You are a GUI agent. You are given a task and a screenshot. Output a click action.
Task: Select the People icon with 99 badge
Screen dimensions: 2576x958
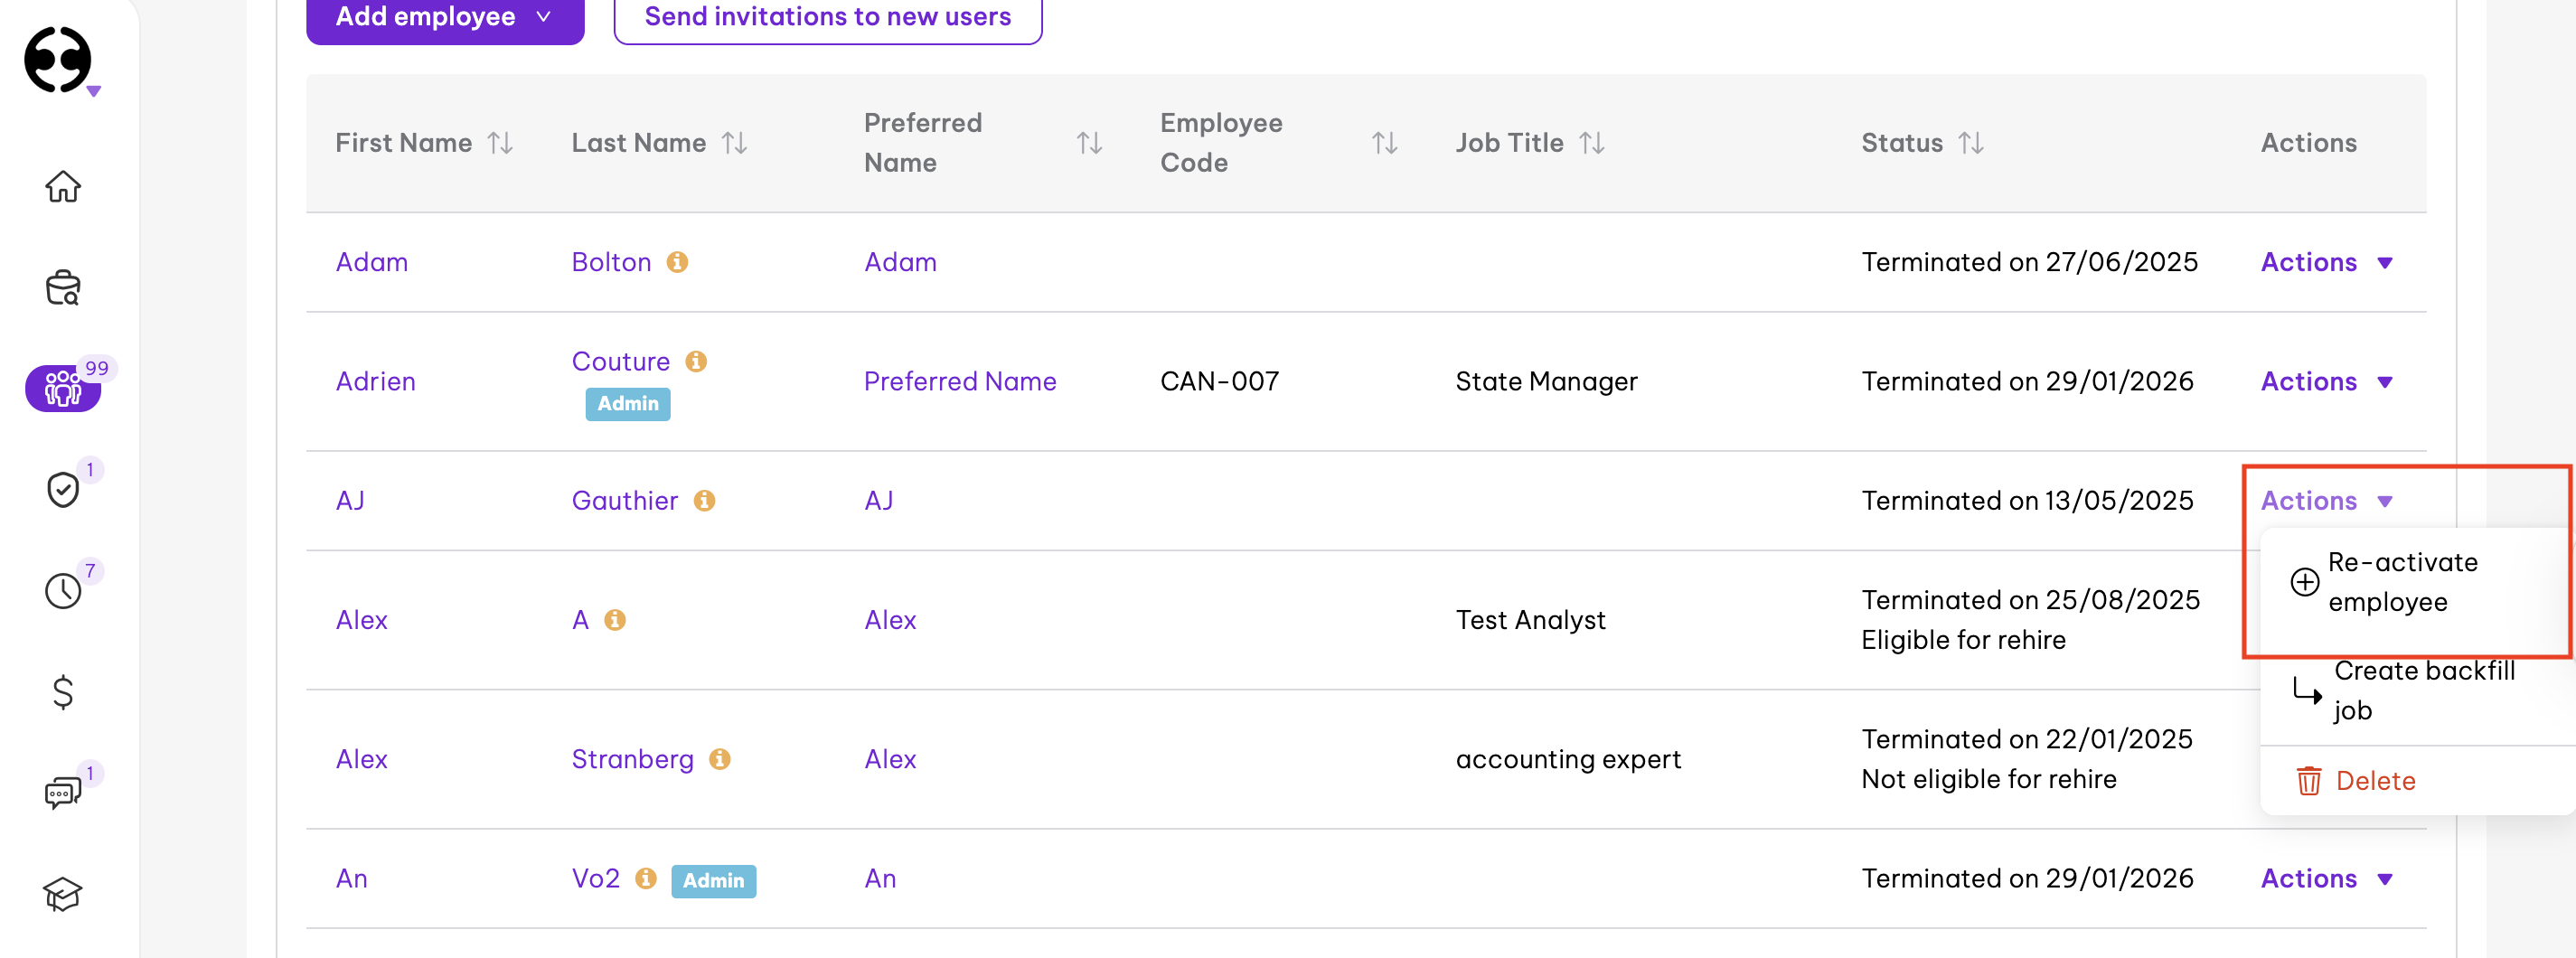tap(62, 388)
